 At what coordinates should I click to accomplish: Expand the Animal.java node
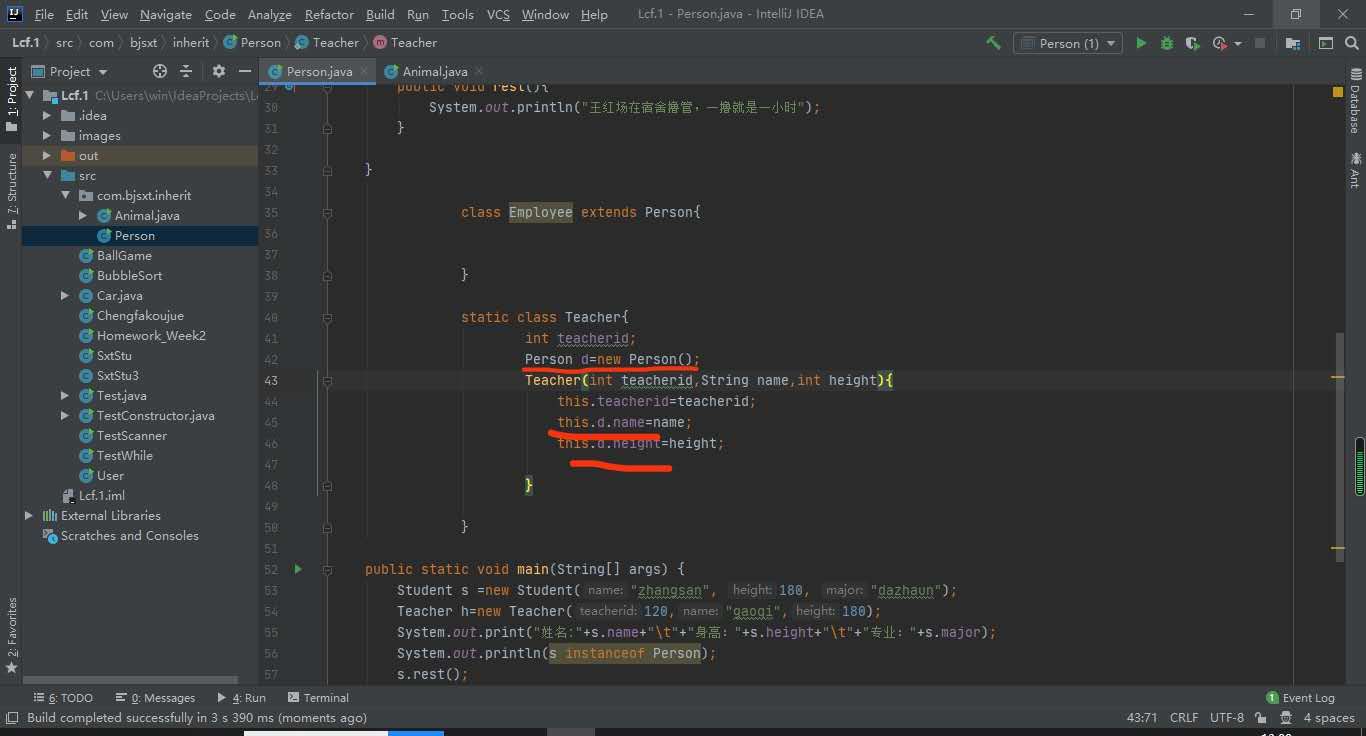(x=83, y=215)
